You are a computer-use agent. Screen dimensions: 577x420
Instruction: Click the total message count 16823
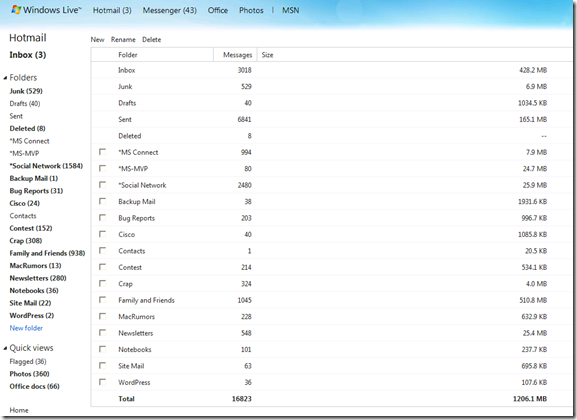[x=242, y=399]
